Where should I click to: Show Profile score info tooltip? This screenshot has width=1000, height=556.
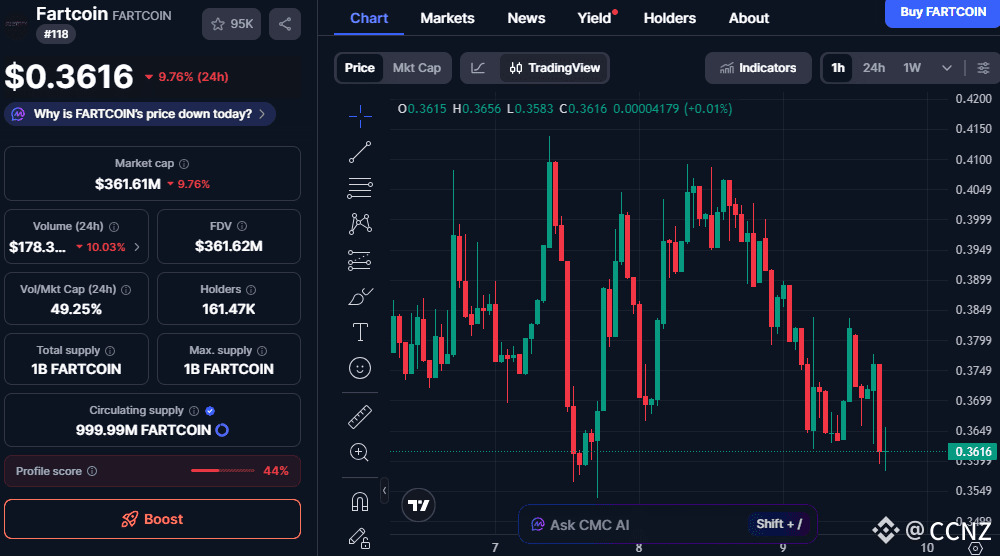92,471
